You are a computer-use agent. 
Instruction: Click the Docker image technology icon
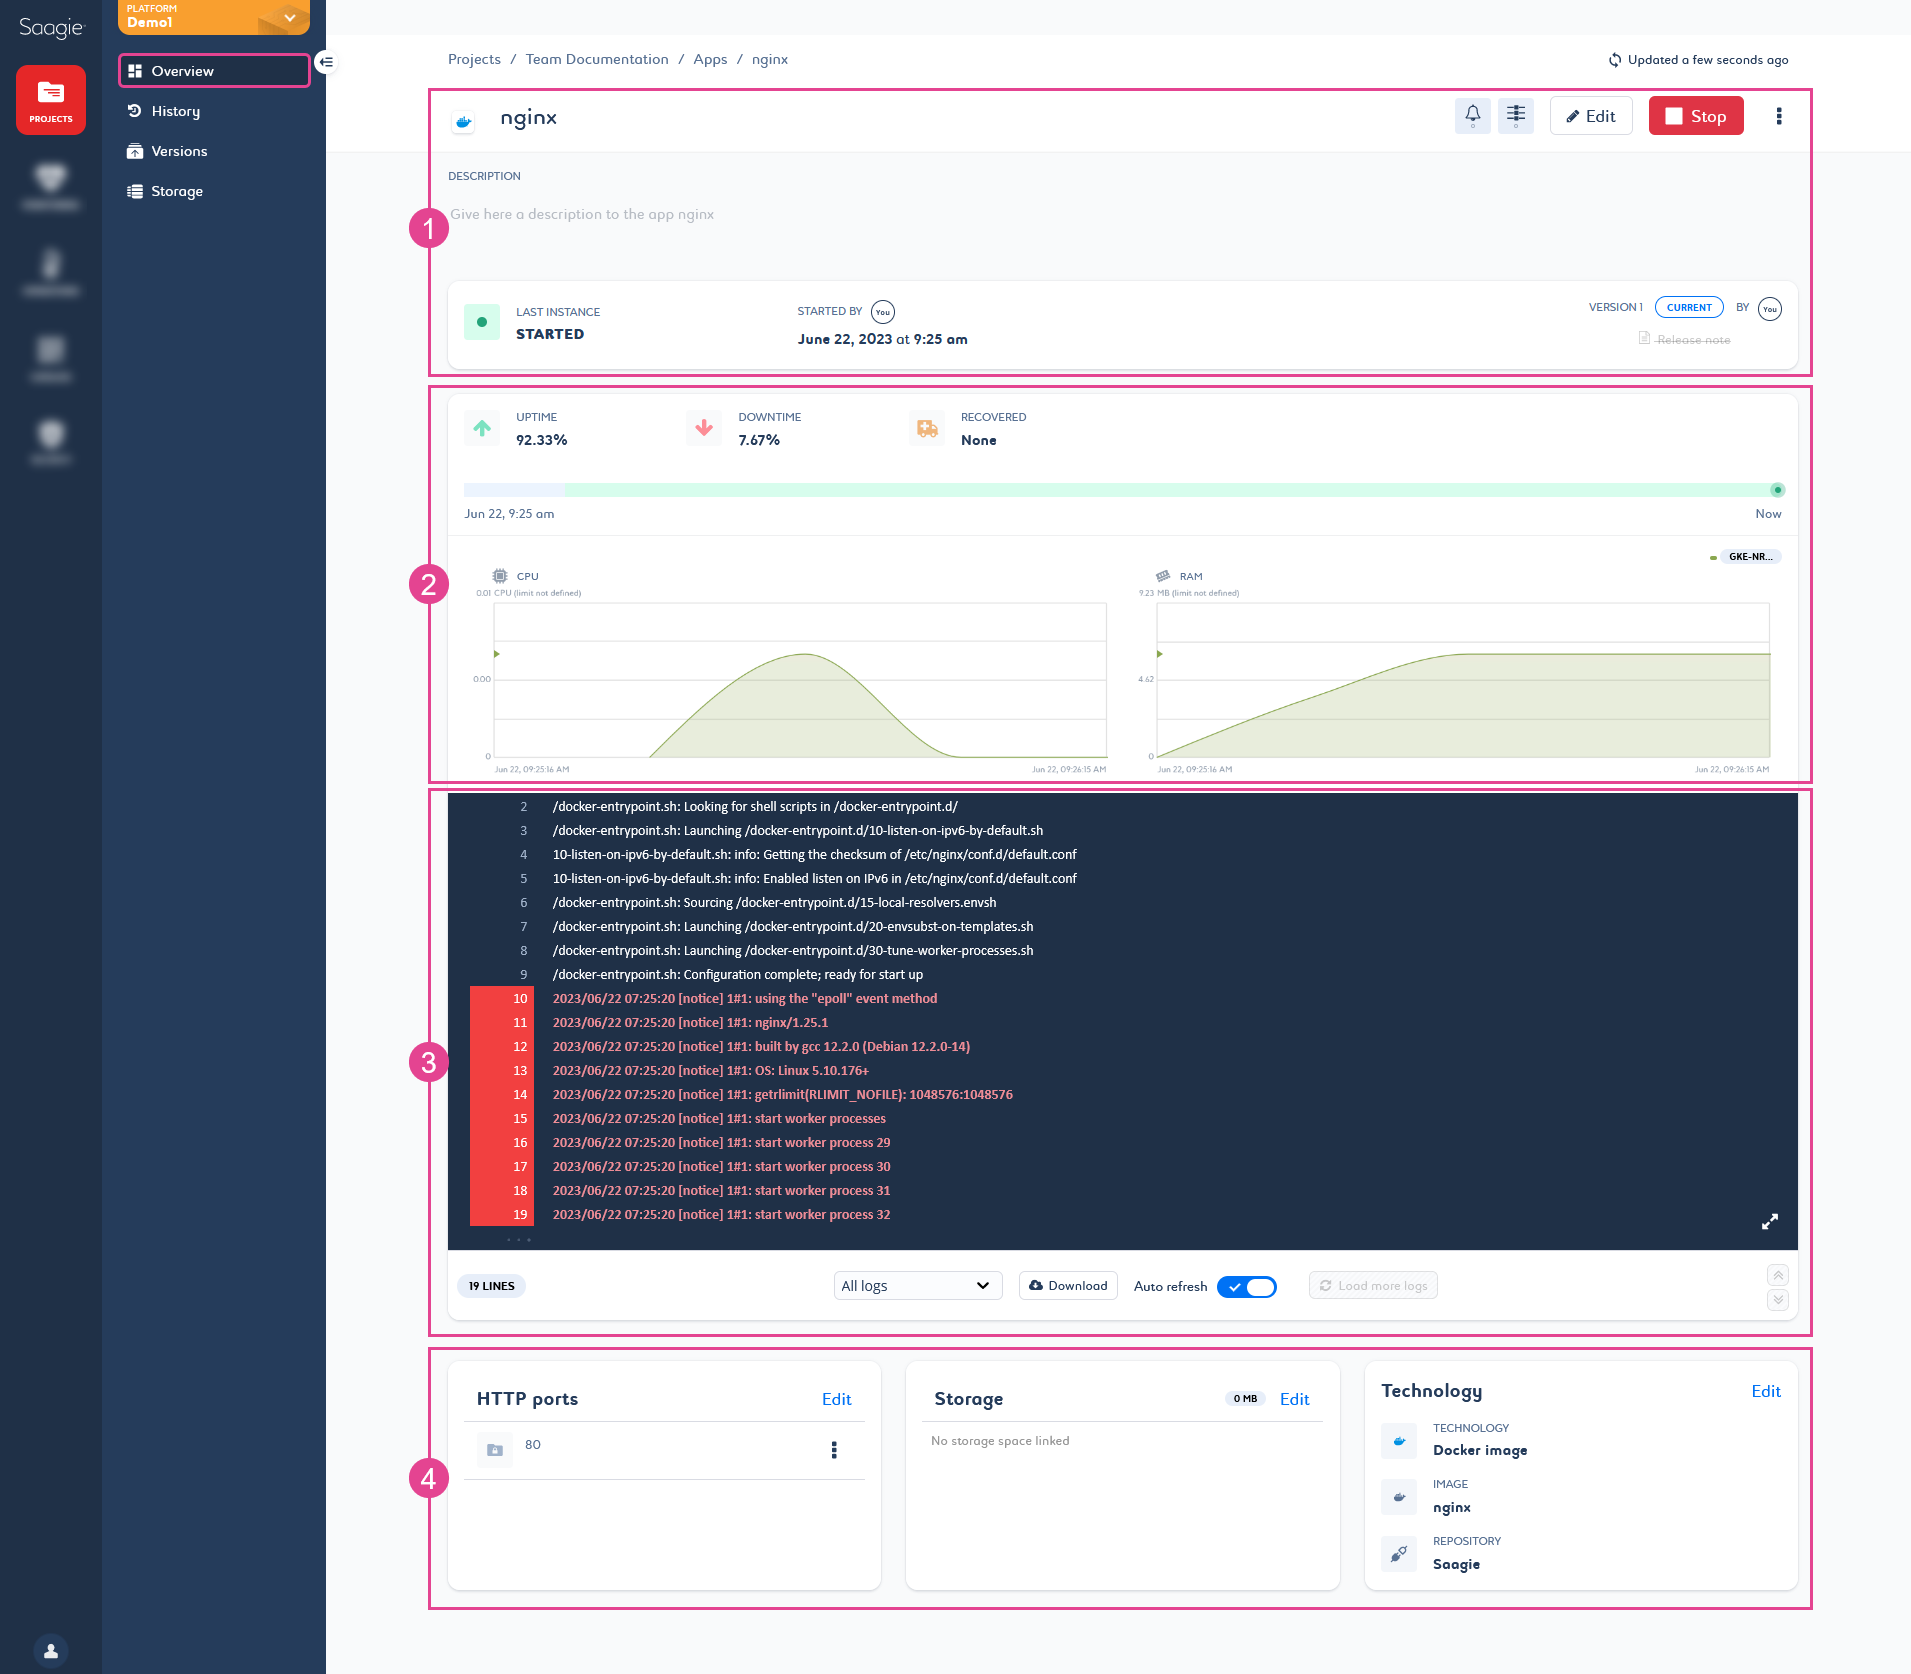(x=1399, y=1441)
